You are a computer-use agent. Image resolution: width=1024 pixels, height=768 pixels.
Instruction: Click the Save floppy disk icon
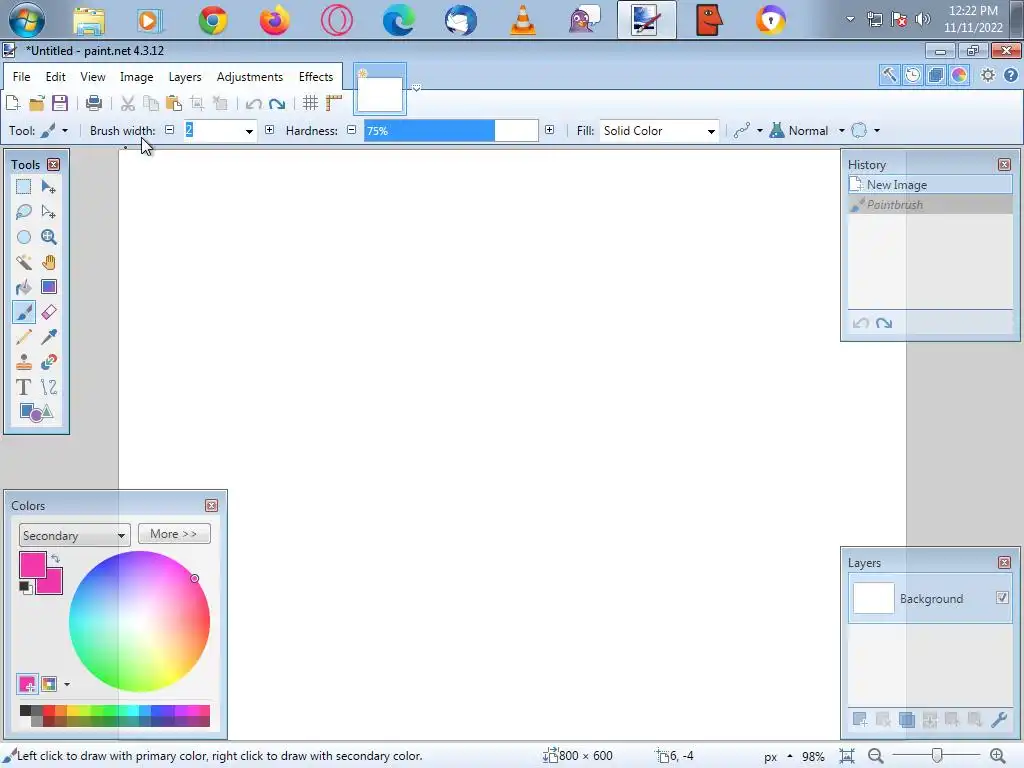click(60, 103)
